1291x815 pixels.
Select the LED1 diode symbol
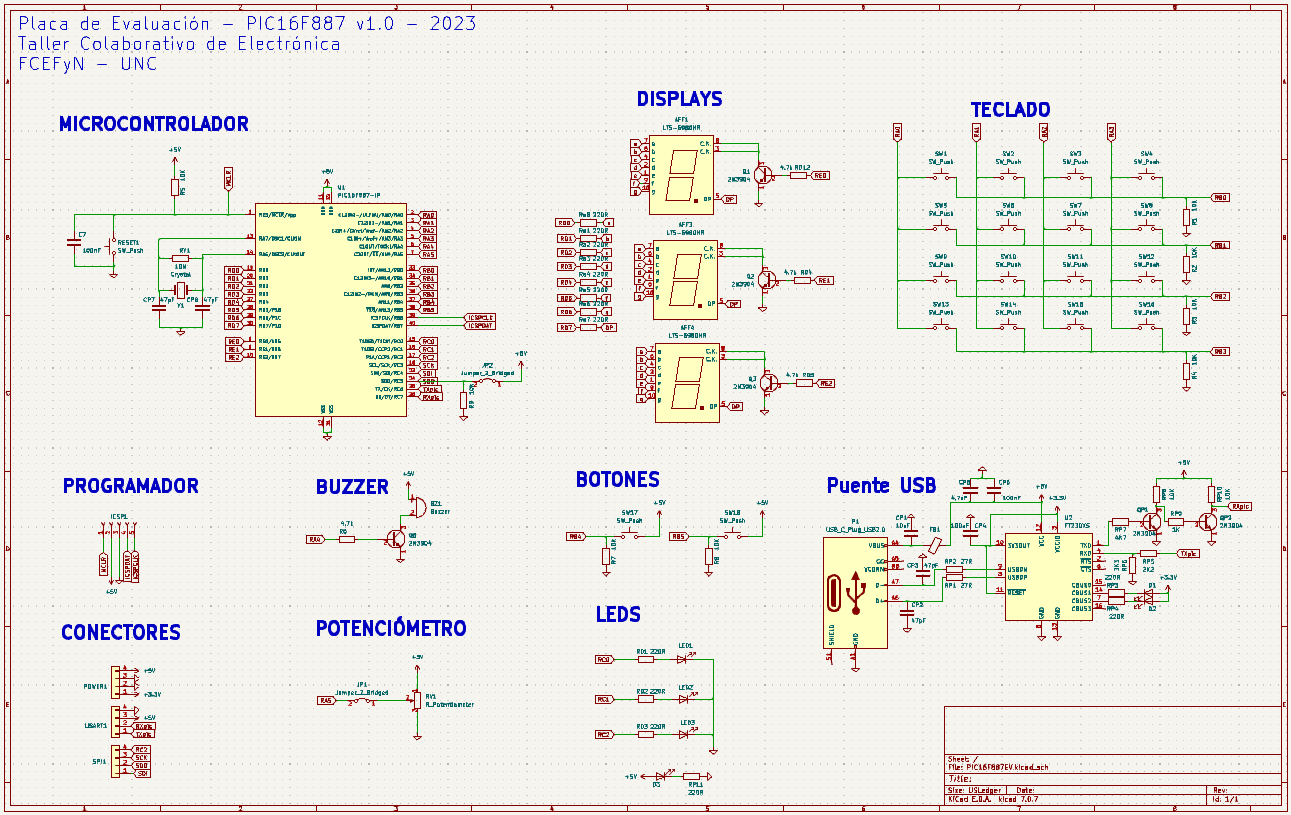tap(685, 659)
